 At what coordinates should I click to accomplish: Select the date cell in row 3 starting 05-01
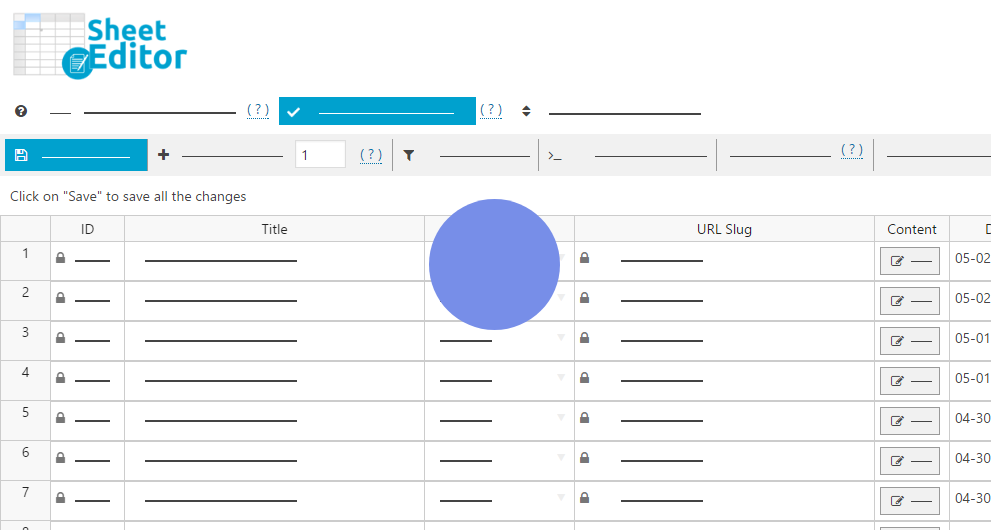(971, 340)
